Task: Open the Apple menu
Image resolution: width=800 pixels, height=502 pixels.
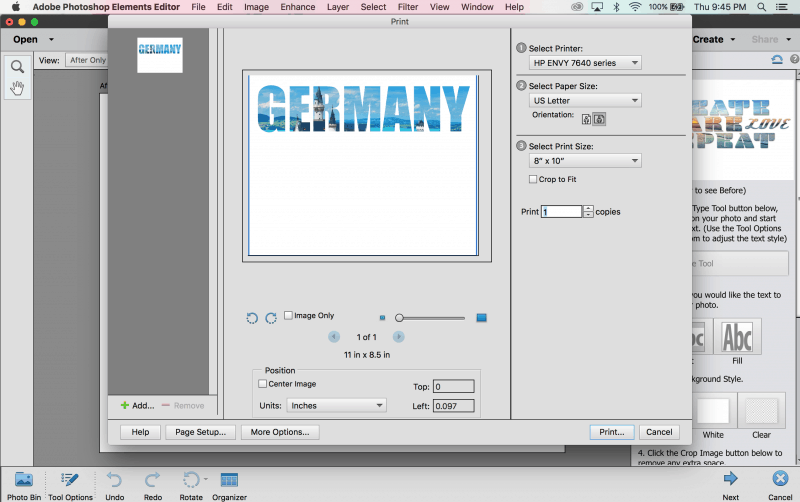Action: pos(16,7)
